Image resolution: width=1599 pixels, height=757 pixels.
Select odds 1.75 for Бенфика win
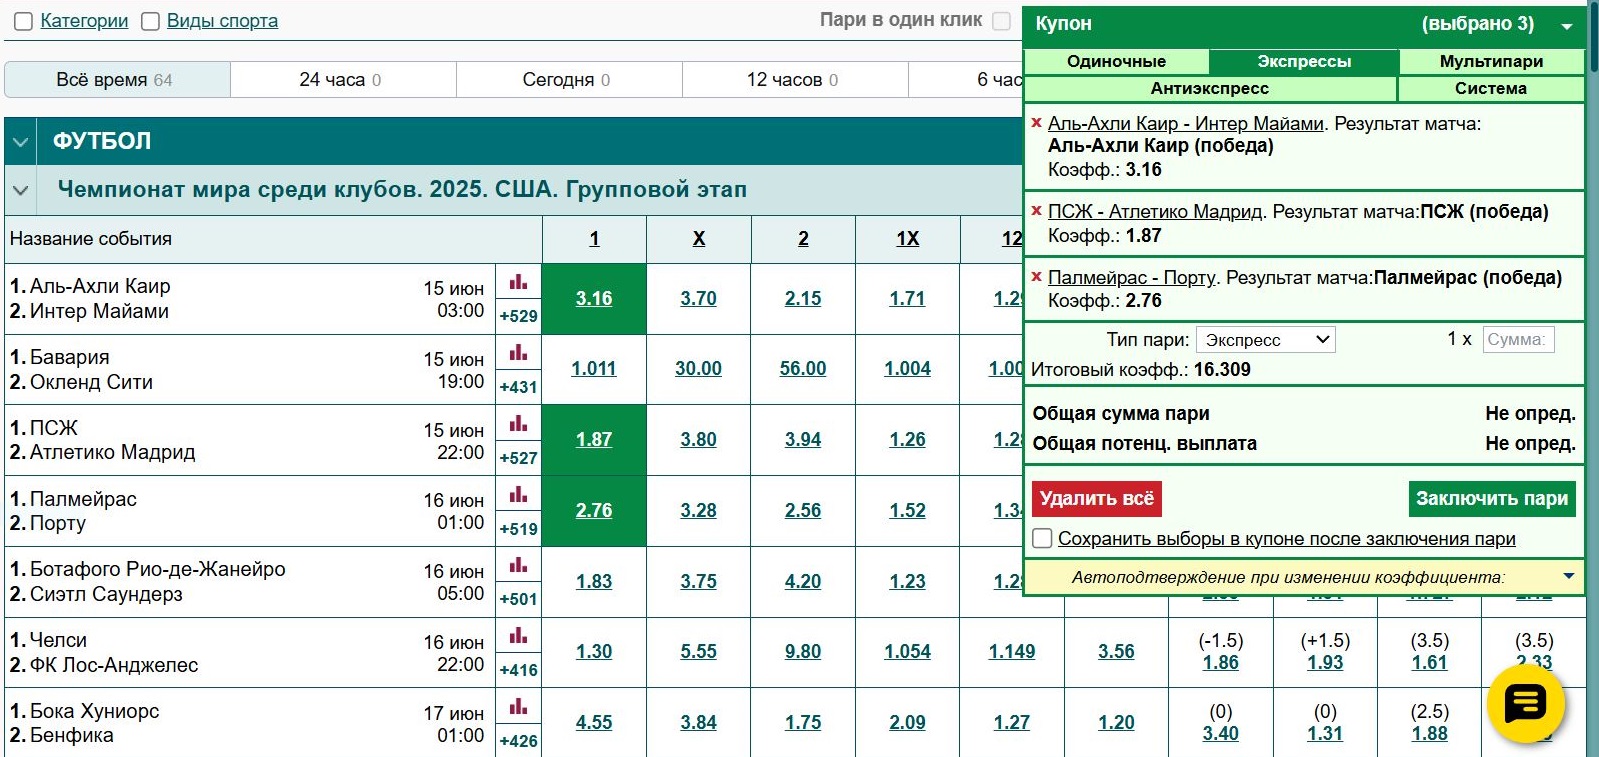[803, 723]
